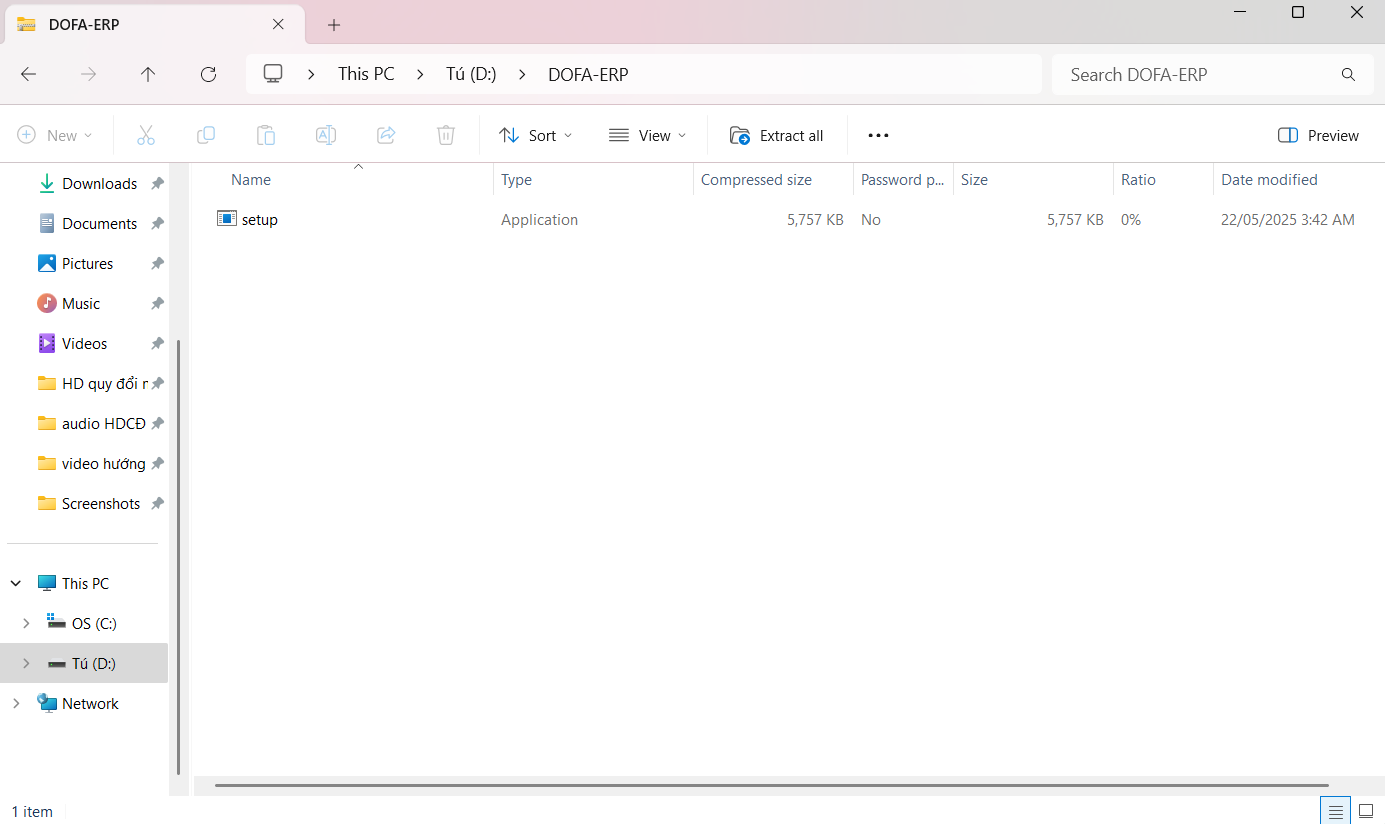Click pin icon next to Screenshots

tap(157, 504)
